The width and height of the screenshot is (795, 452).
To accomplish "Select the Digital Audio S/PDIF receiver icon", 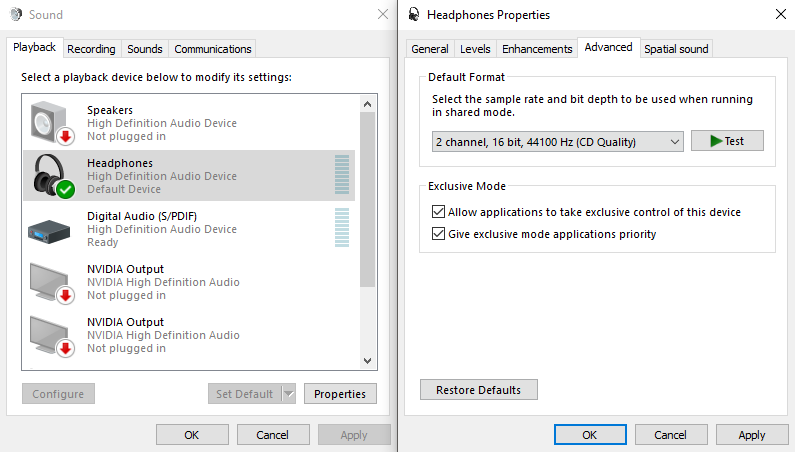I will pos(49,231).
